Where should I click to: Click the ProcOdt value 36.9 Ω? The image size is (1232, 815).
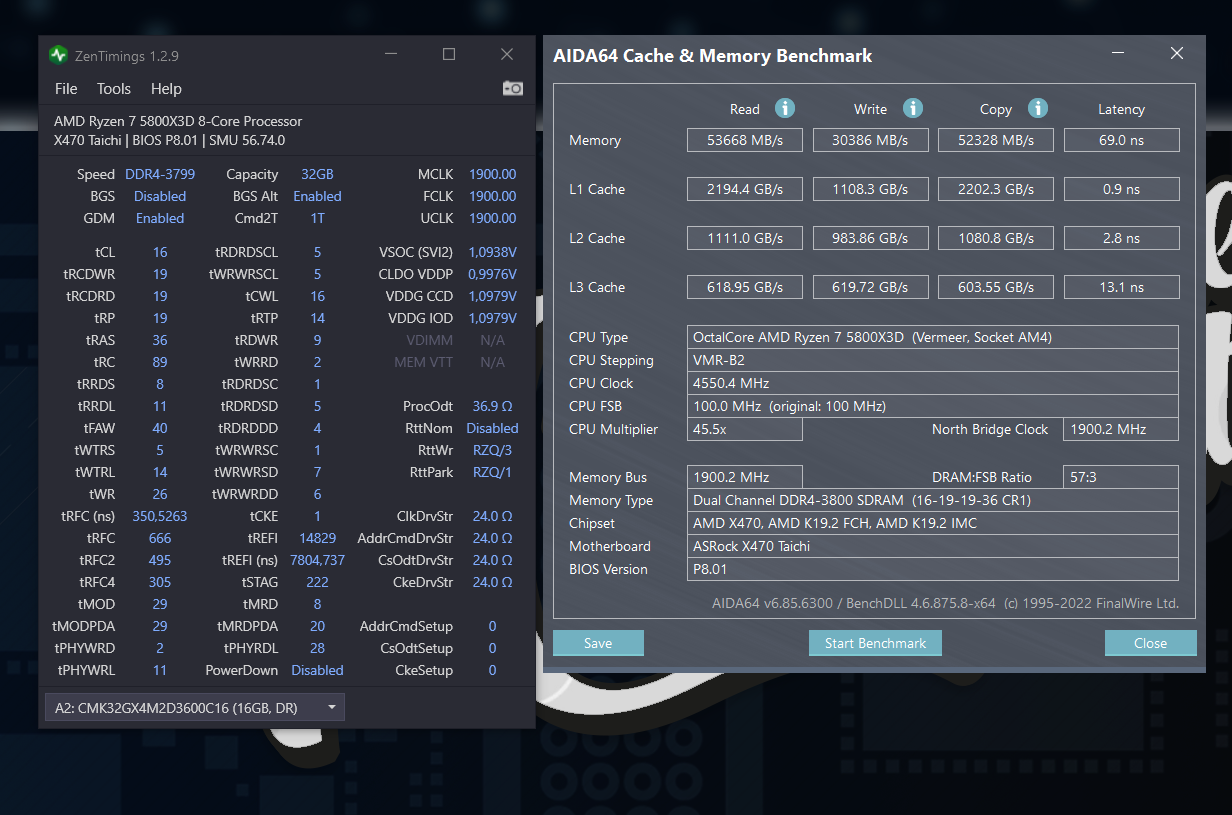tap(493, 406)
